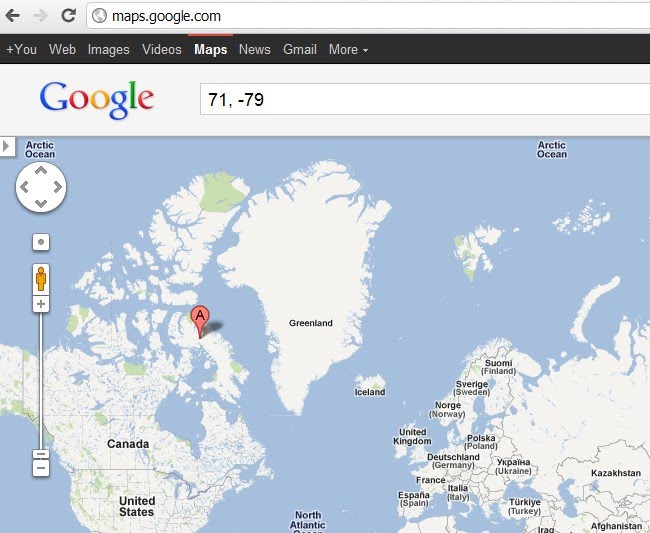Viewport: 650px width, 533px height.
Task: Click the Sverige (Sweden) map label
Action: tap(472, 388)
